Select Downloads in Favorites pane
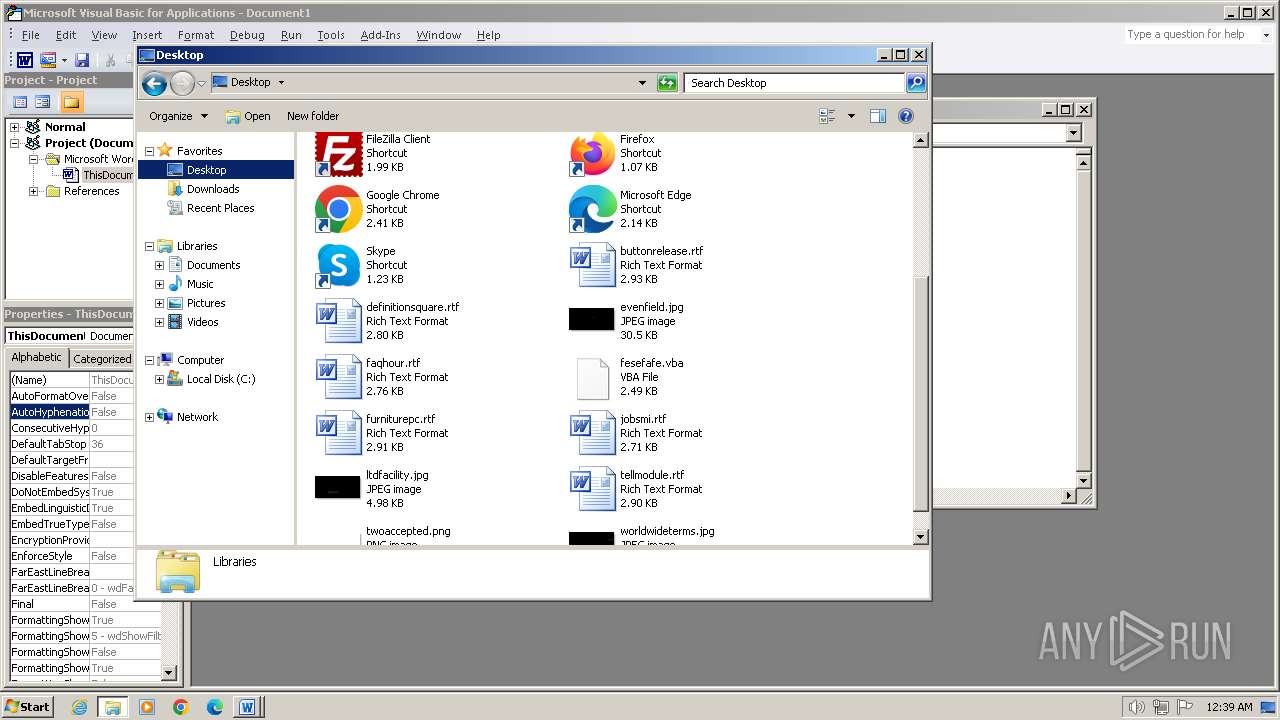 tap(213, 189)
